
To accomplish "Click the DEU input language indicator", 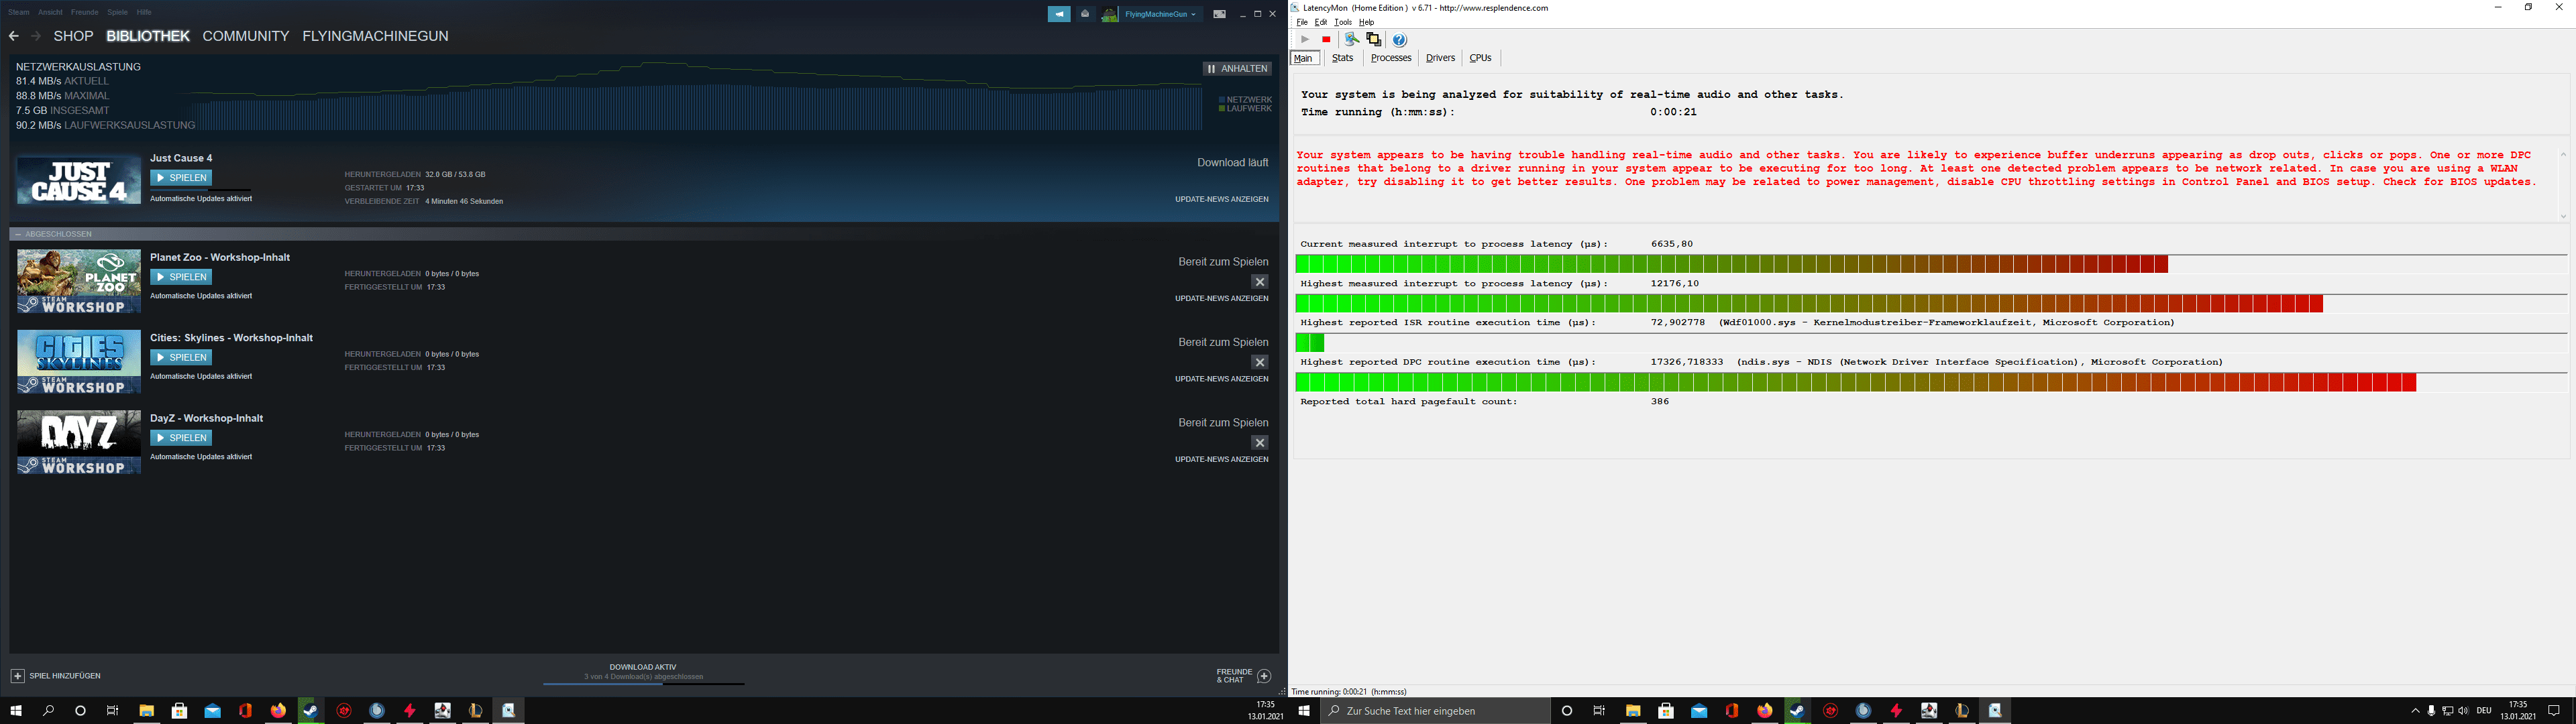I will click(x=2484, y=711).
